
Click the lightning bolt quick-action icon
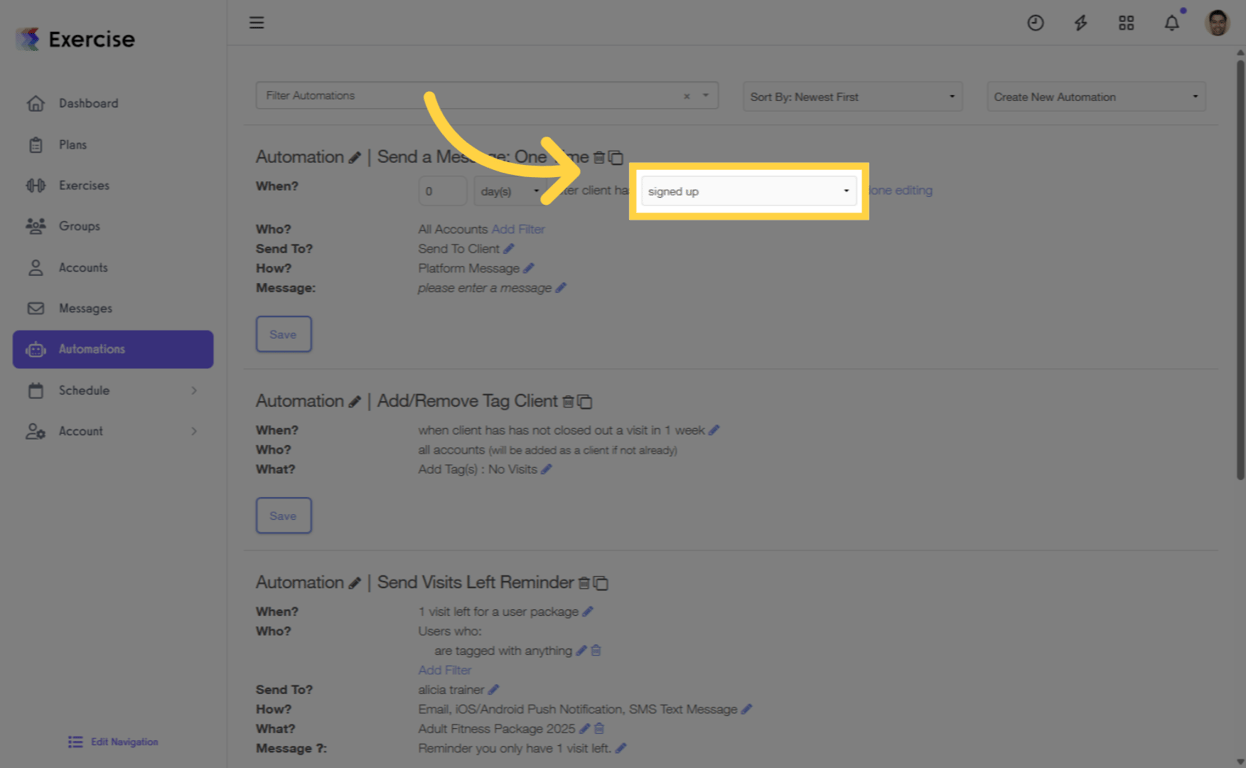(x=1081, y=22)
